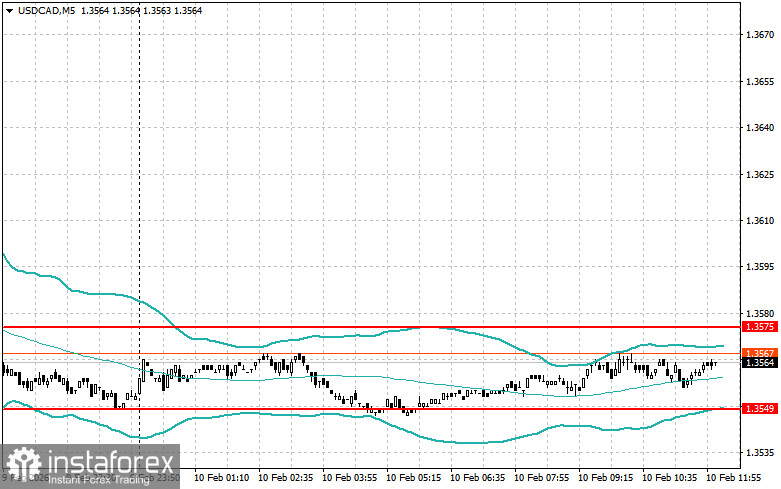Open the chart menu triangle beside USDCAD
The image size is (781, 489).
[x=9, y=11]
